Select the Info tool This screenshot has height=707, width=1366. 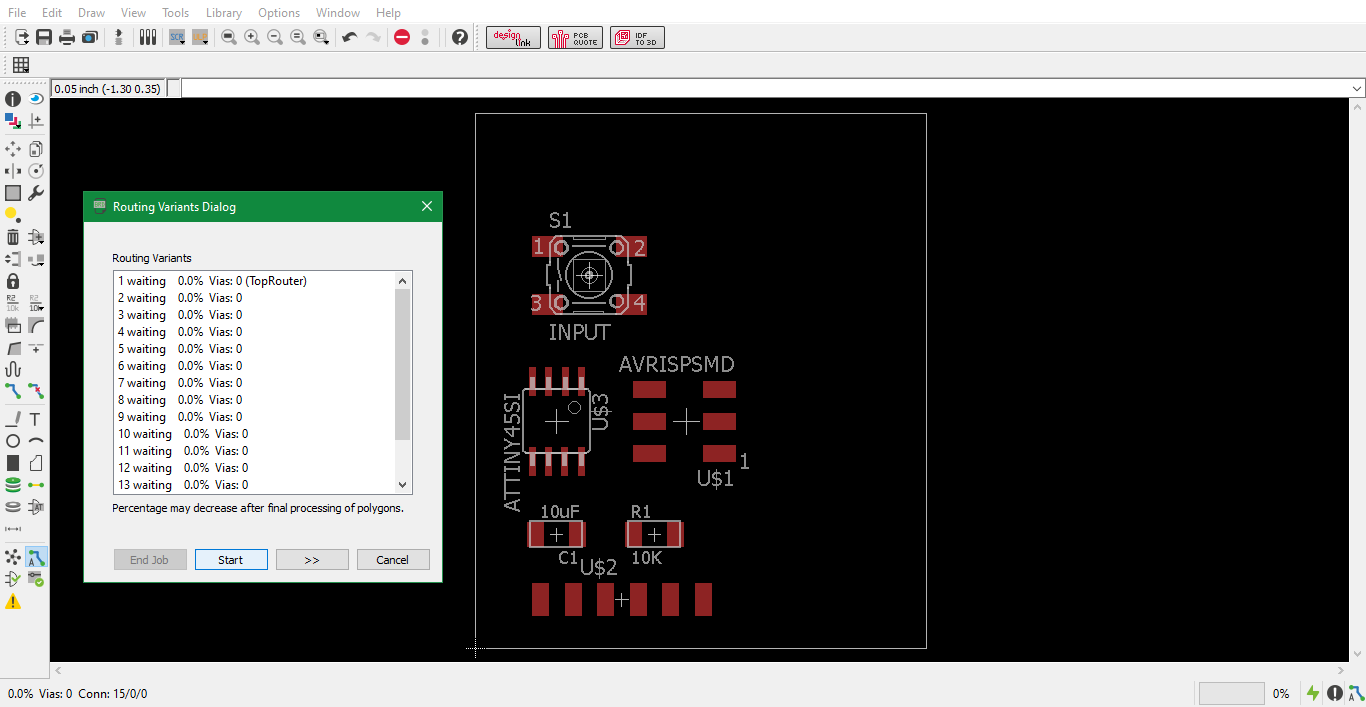13,99
